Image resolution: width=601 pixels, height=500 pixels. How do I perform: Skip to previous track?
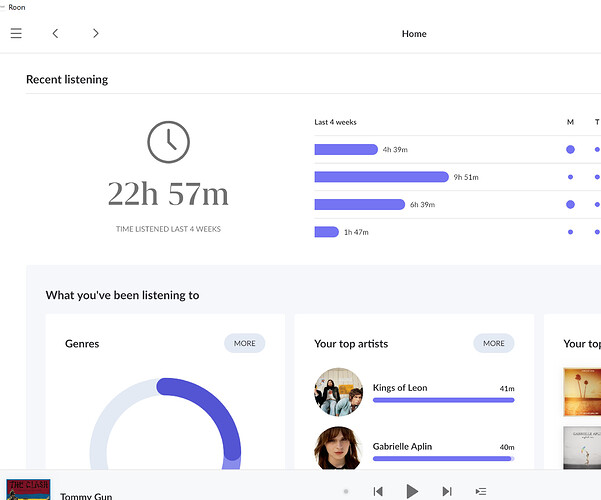click(x=378, y=491)
